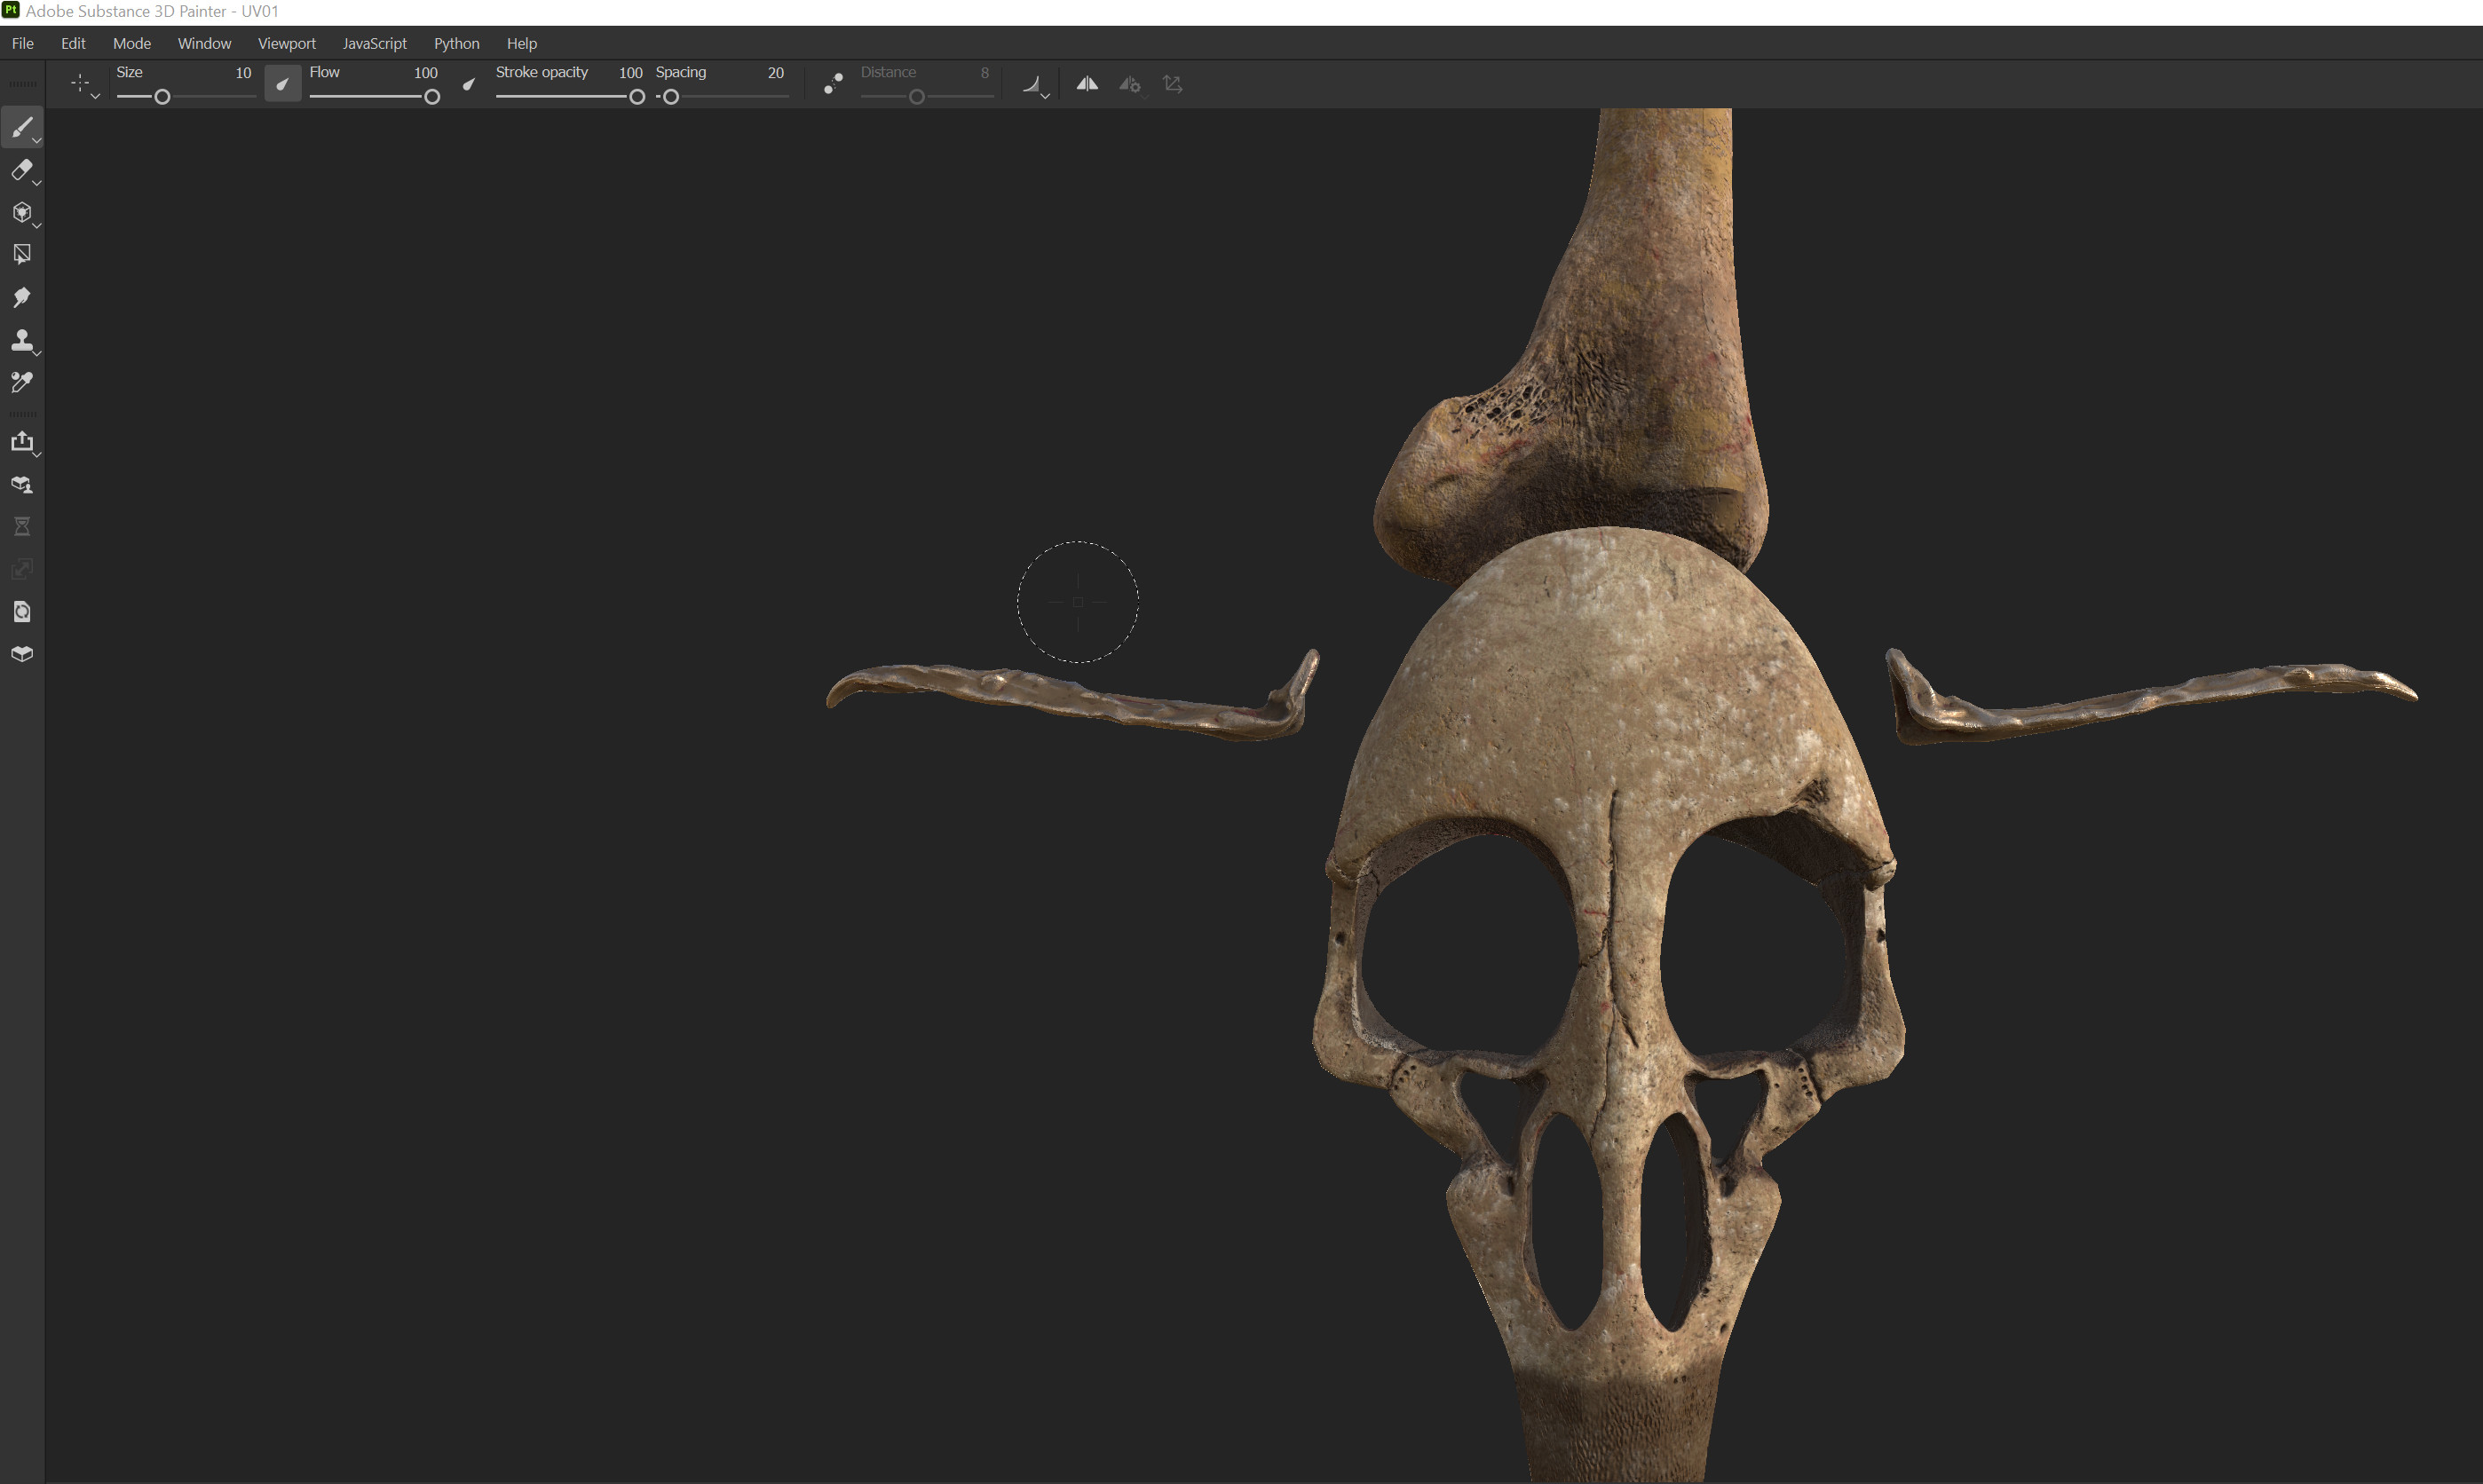The width and height of the screenshot is (2483, 1484).
Task: Click the "Distance" label
Action: pyautogui.click(x=888, y=72)
